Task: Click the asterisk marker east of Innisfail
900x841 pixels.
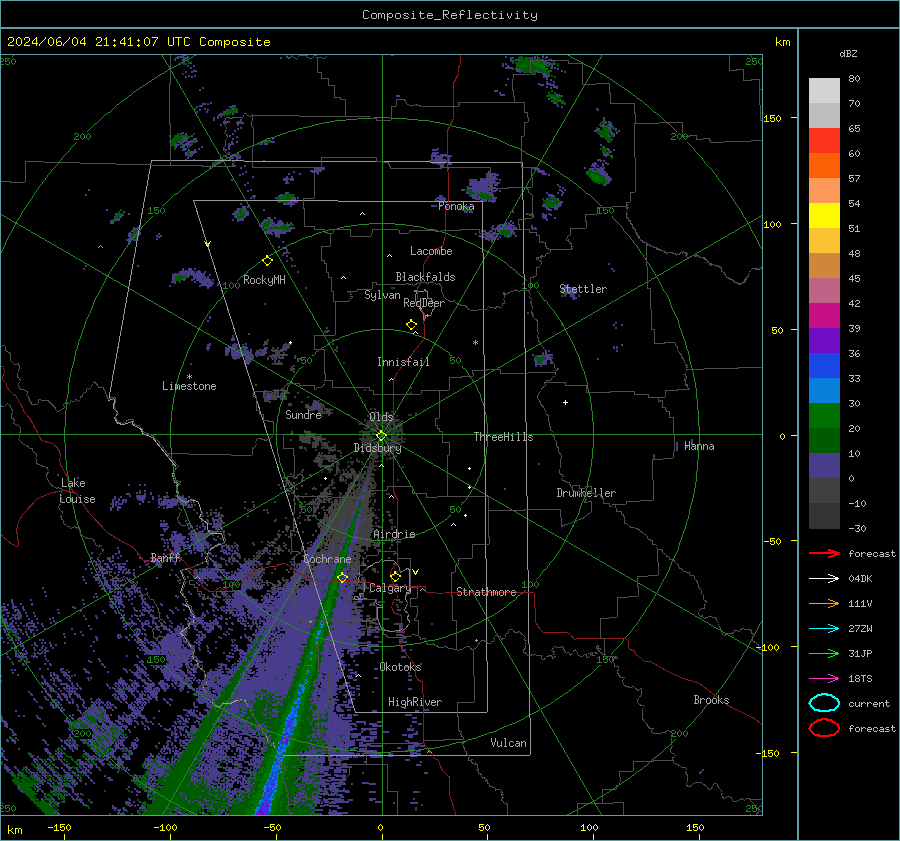Action: point(475,343)
